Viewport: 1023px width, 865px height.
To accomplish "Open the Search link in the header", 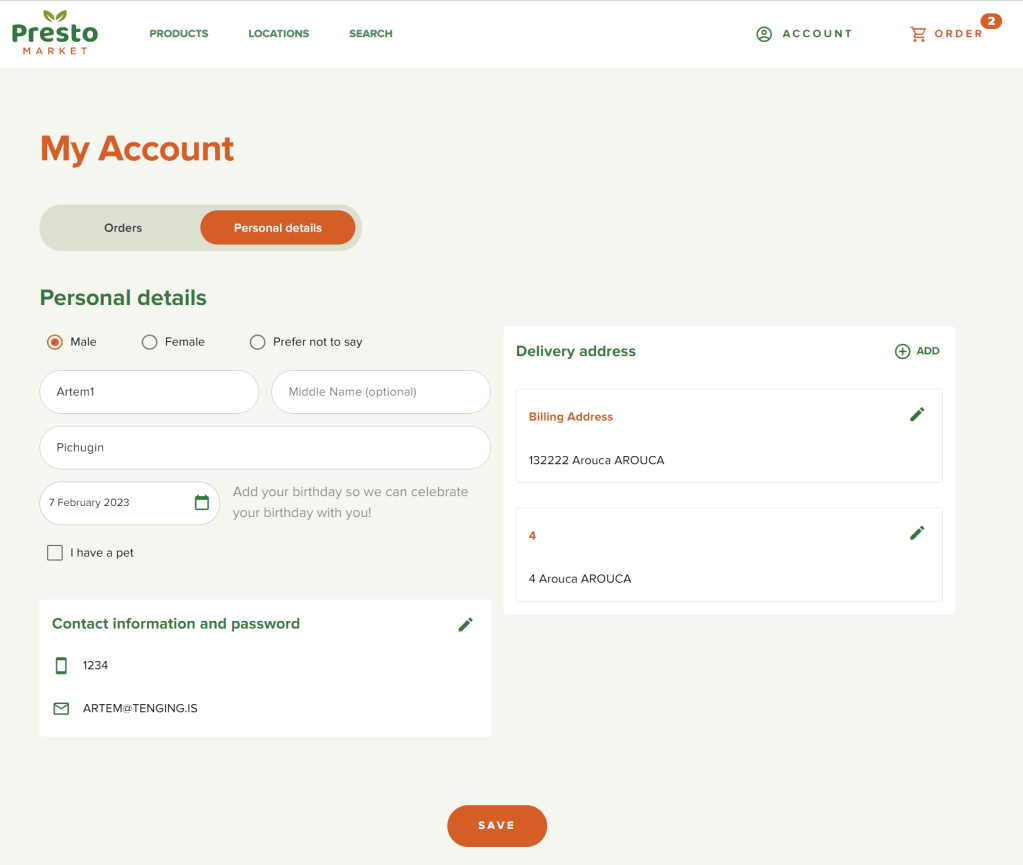I will pyautogui.click(x=370, y=34).
